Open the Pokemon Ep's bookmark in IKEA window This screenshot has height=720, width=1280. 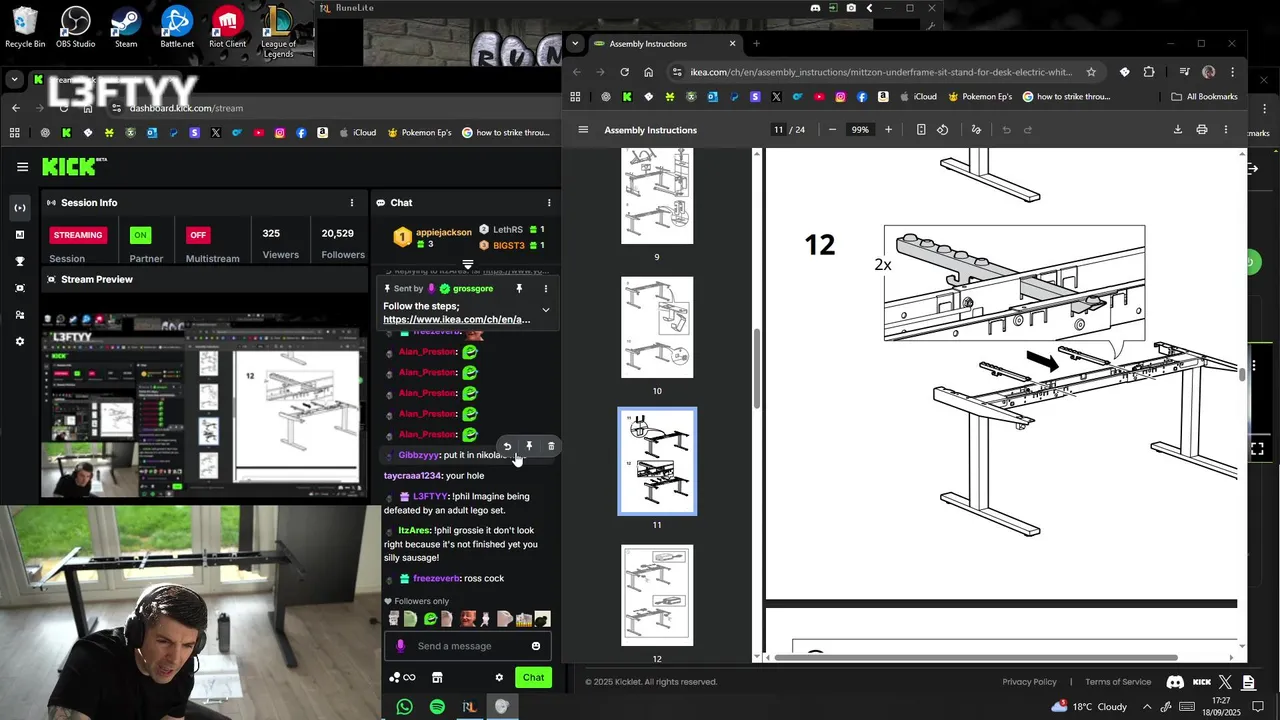pos(980,97)
